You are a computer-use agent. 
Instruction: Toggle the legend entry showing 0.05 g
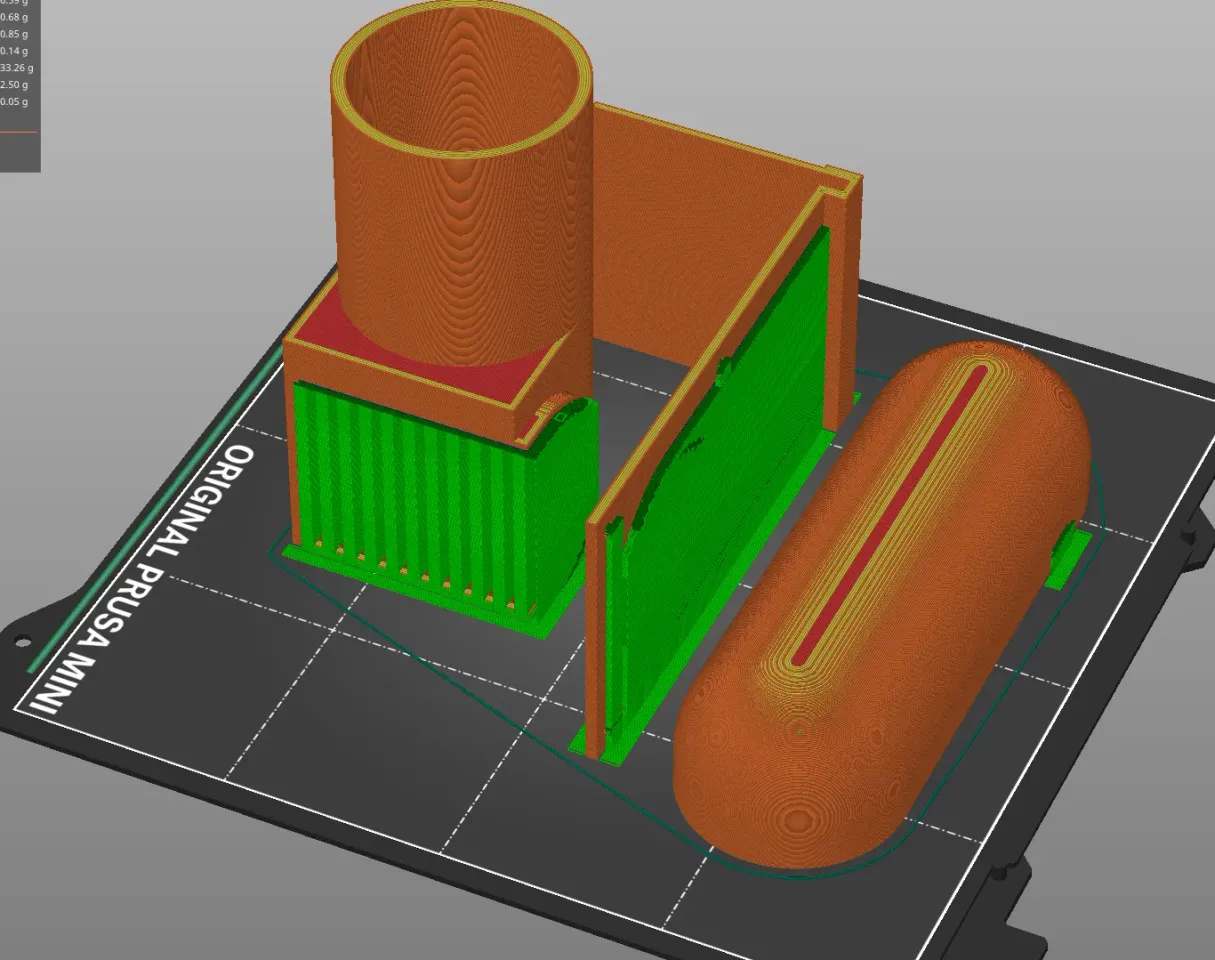pyautogui.click(x=15, y=101)
